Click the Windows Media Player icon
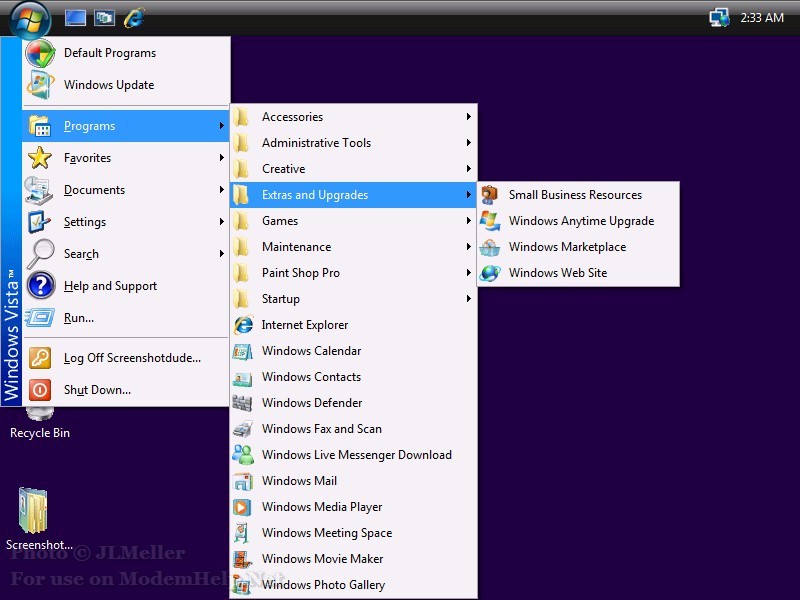This screenshot has height=600, width=800. click(242, 507)
